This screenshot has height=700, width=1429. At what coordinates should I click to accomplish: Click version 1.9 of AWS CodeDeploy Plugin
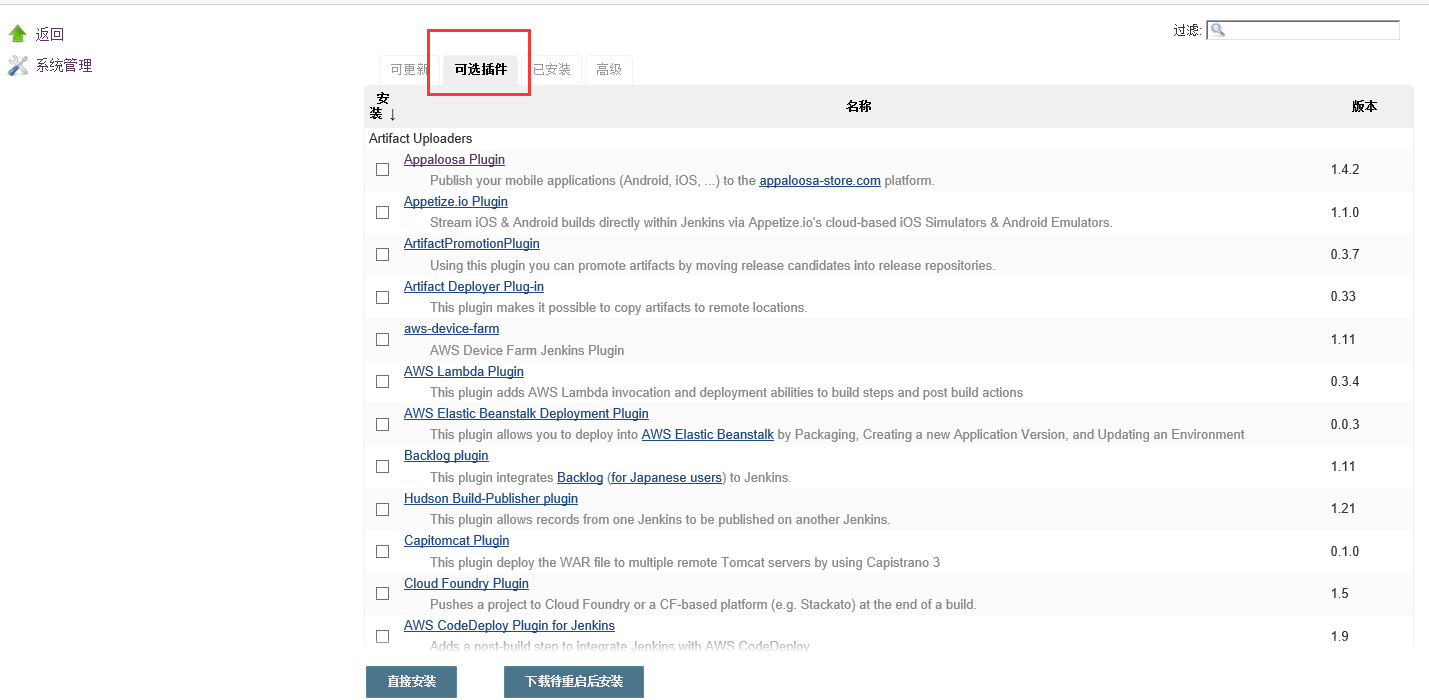point(1340,636)
